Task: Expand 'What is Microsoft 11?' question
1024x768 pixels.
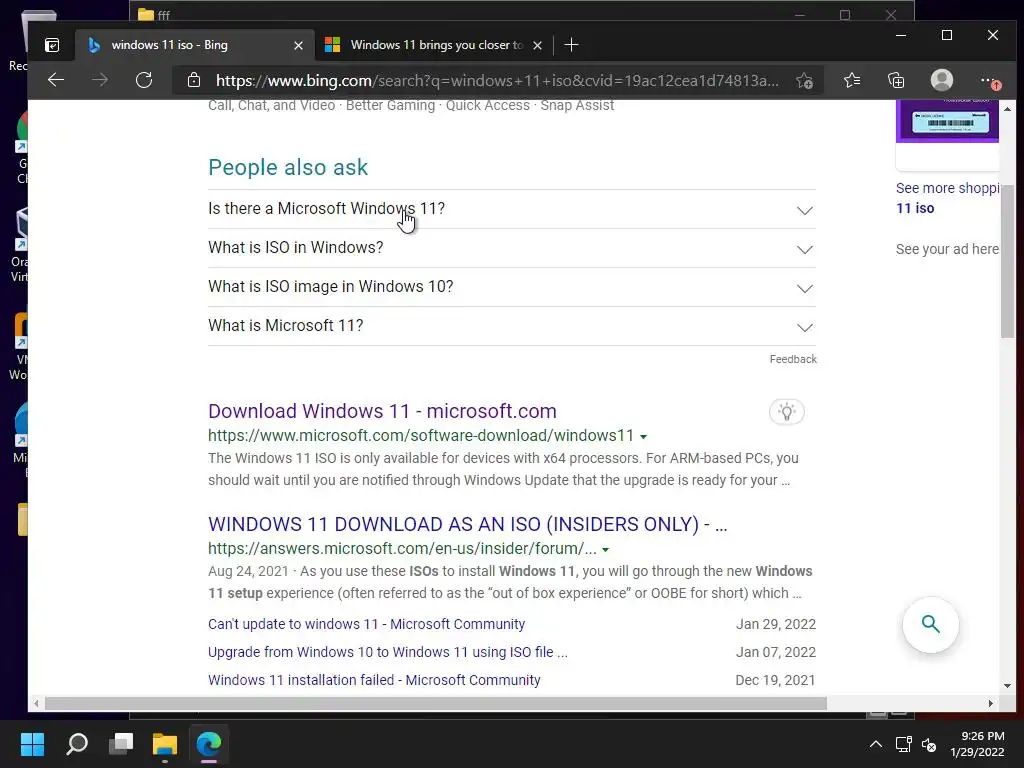Action: click(511, 326)
